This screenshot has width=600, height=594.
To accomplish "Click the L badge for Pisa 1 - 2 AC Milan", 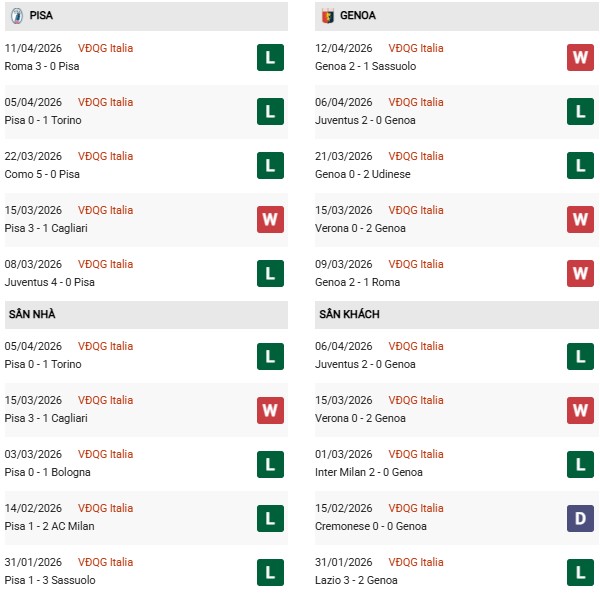I will (271, 517).
